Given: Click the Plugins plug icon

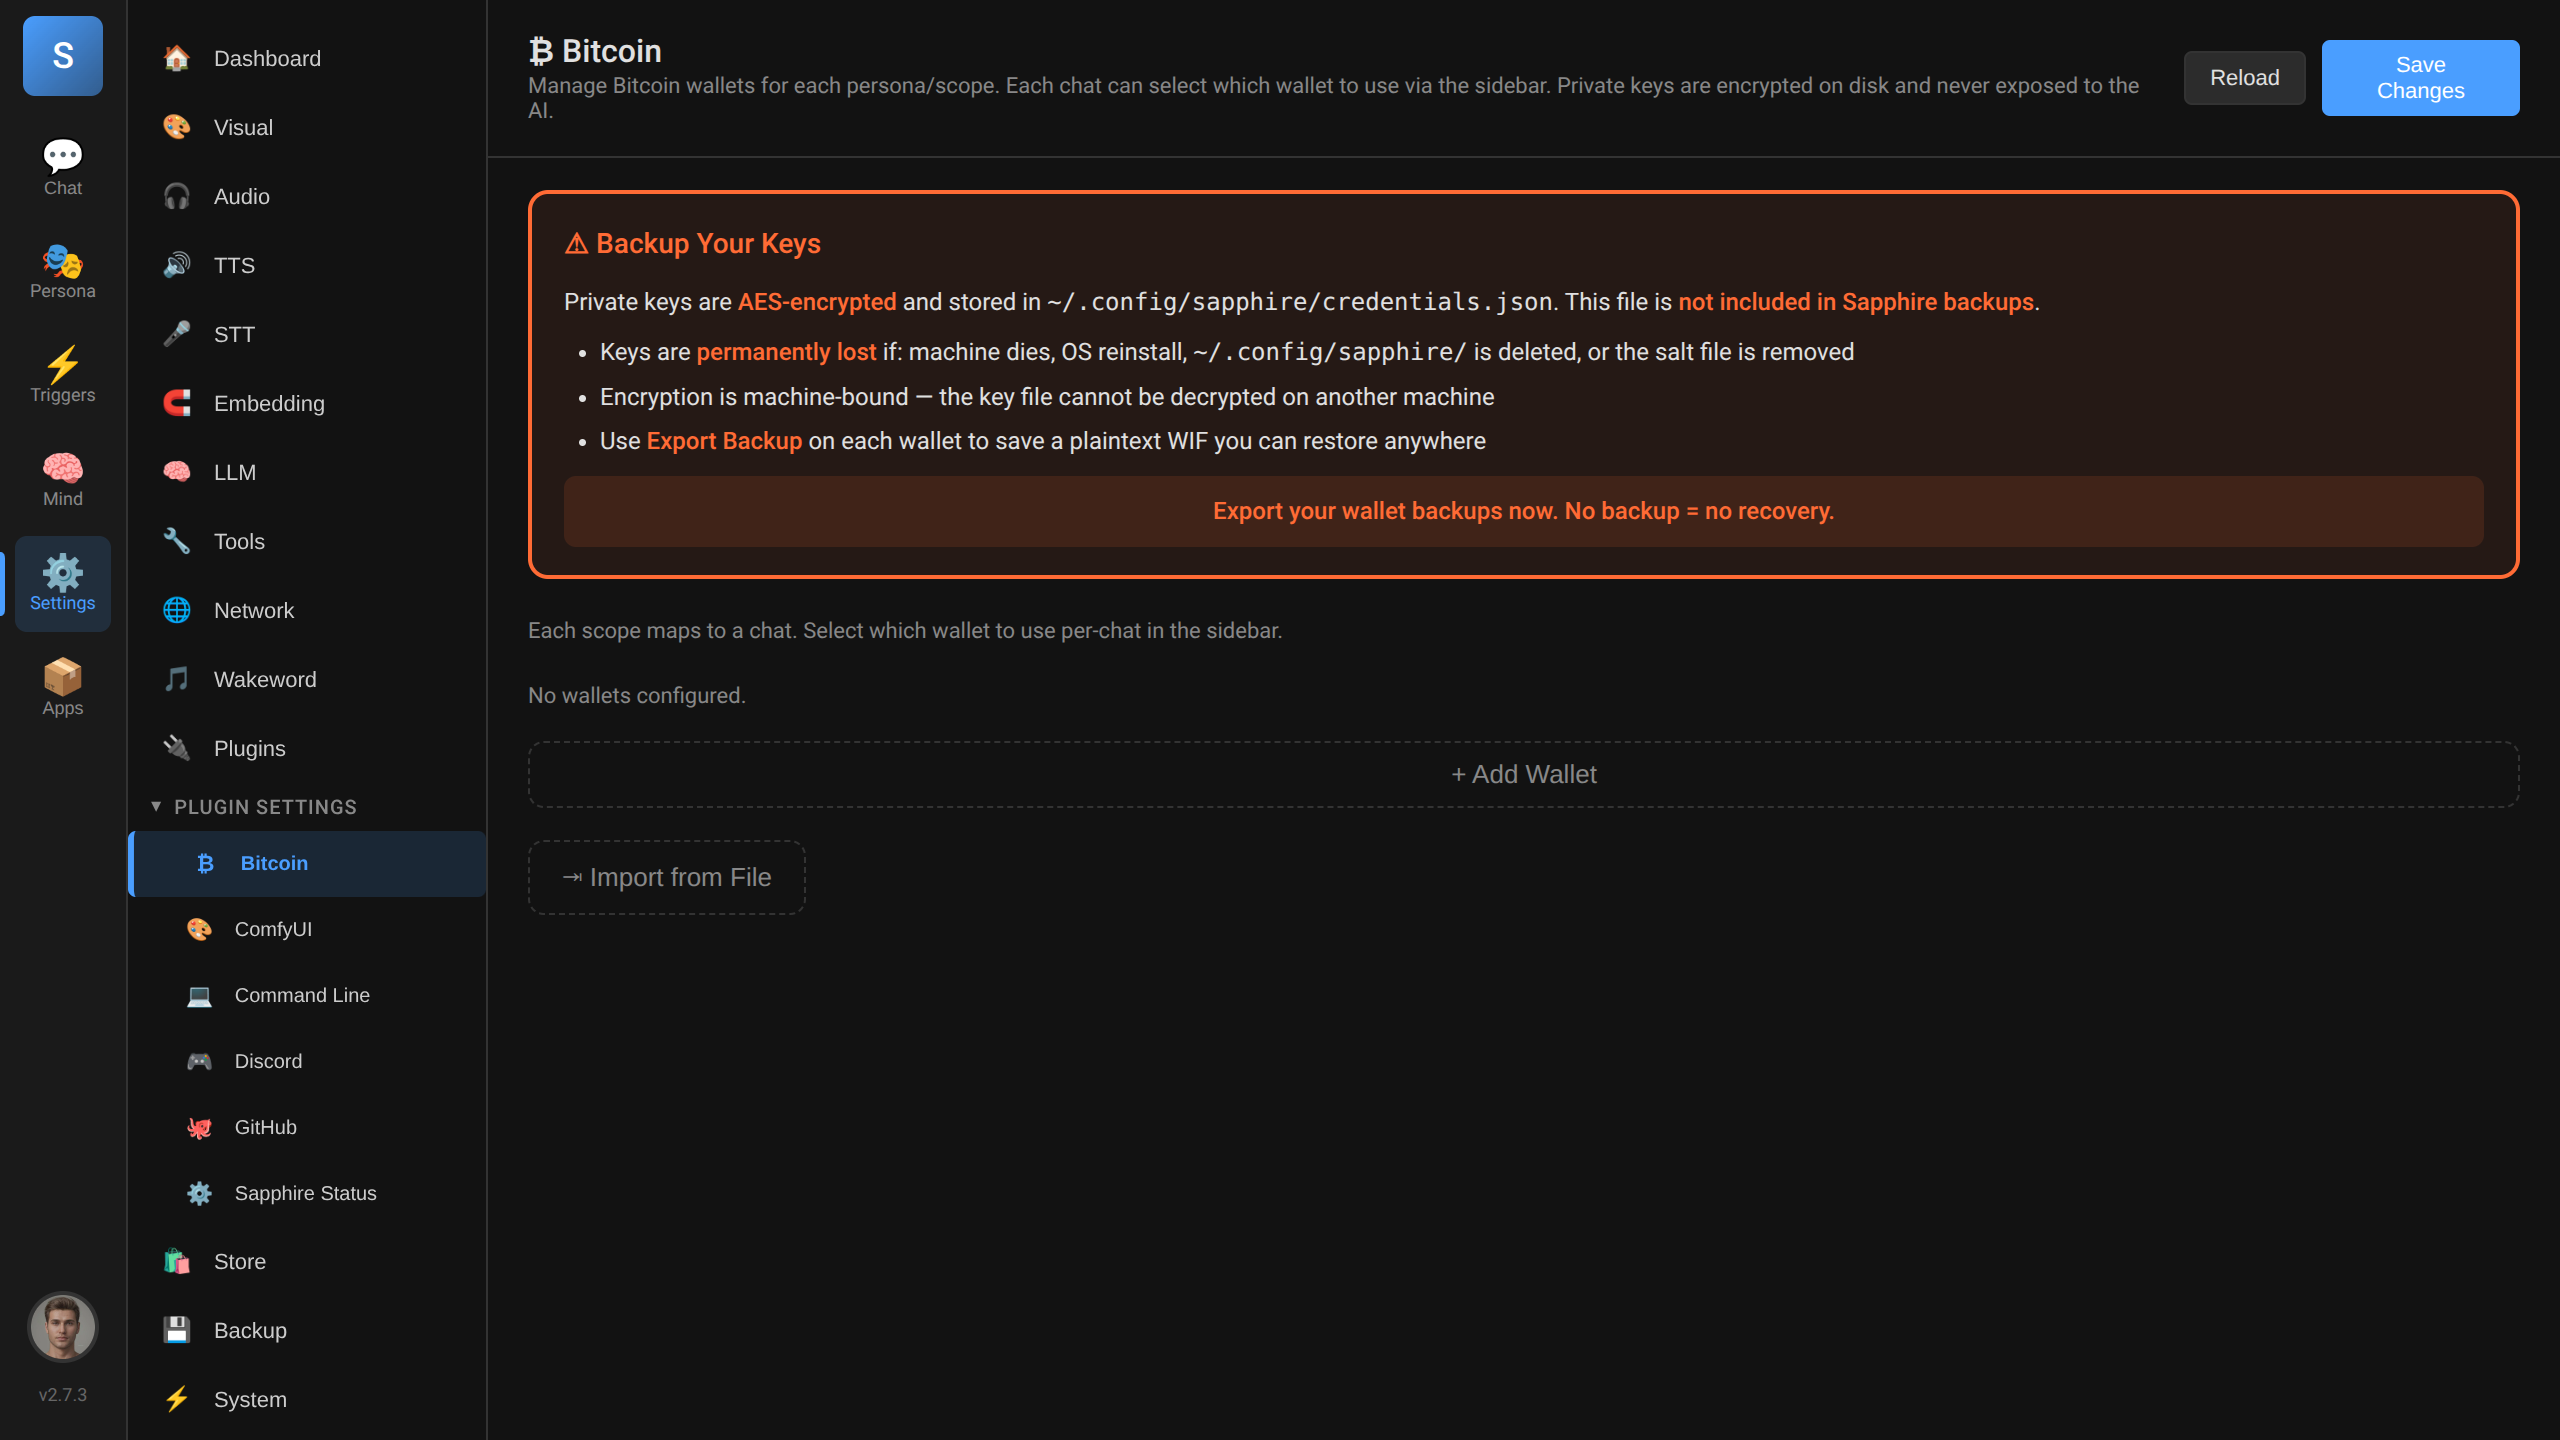Looking at the screenshot, I should coord(177,748).
